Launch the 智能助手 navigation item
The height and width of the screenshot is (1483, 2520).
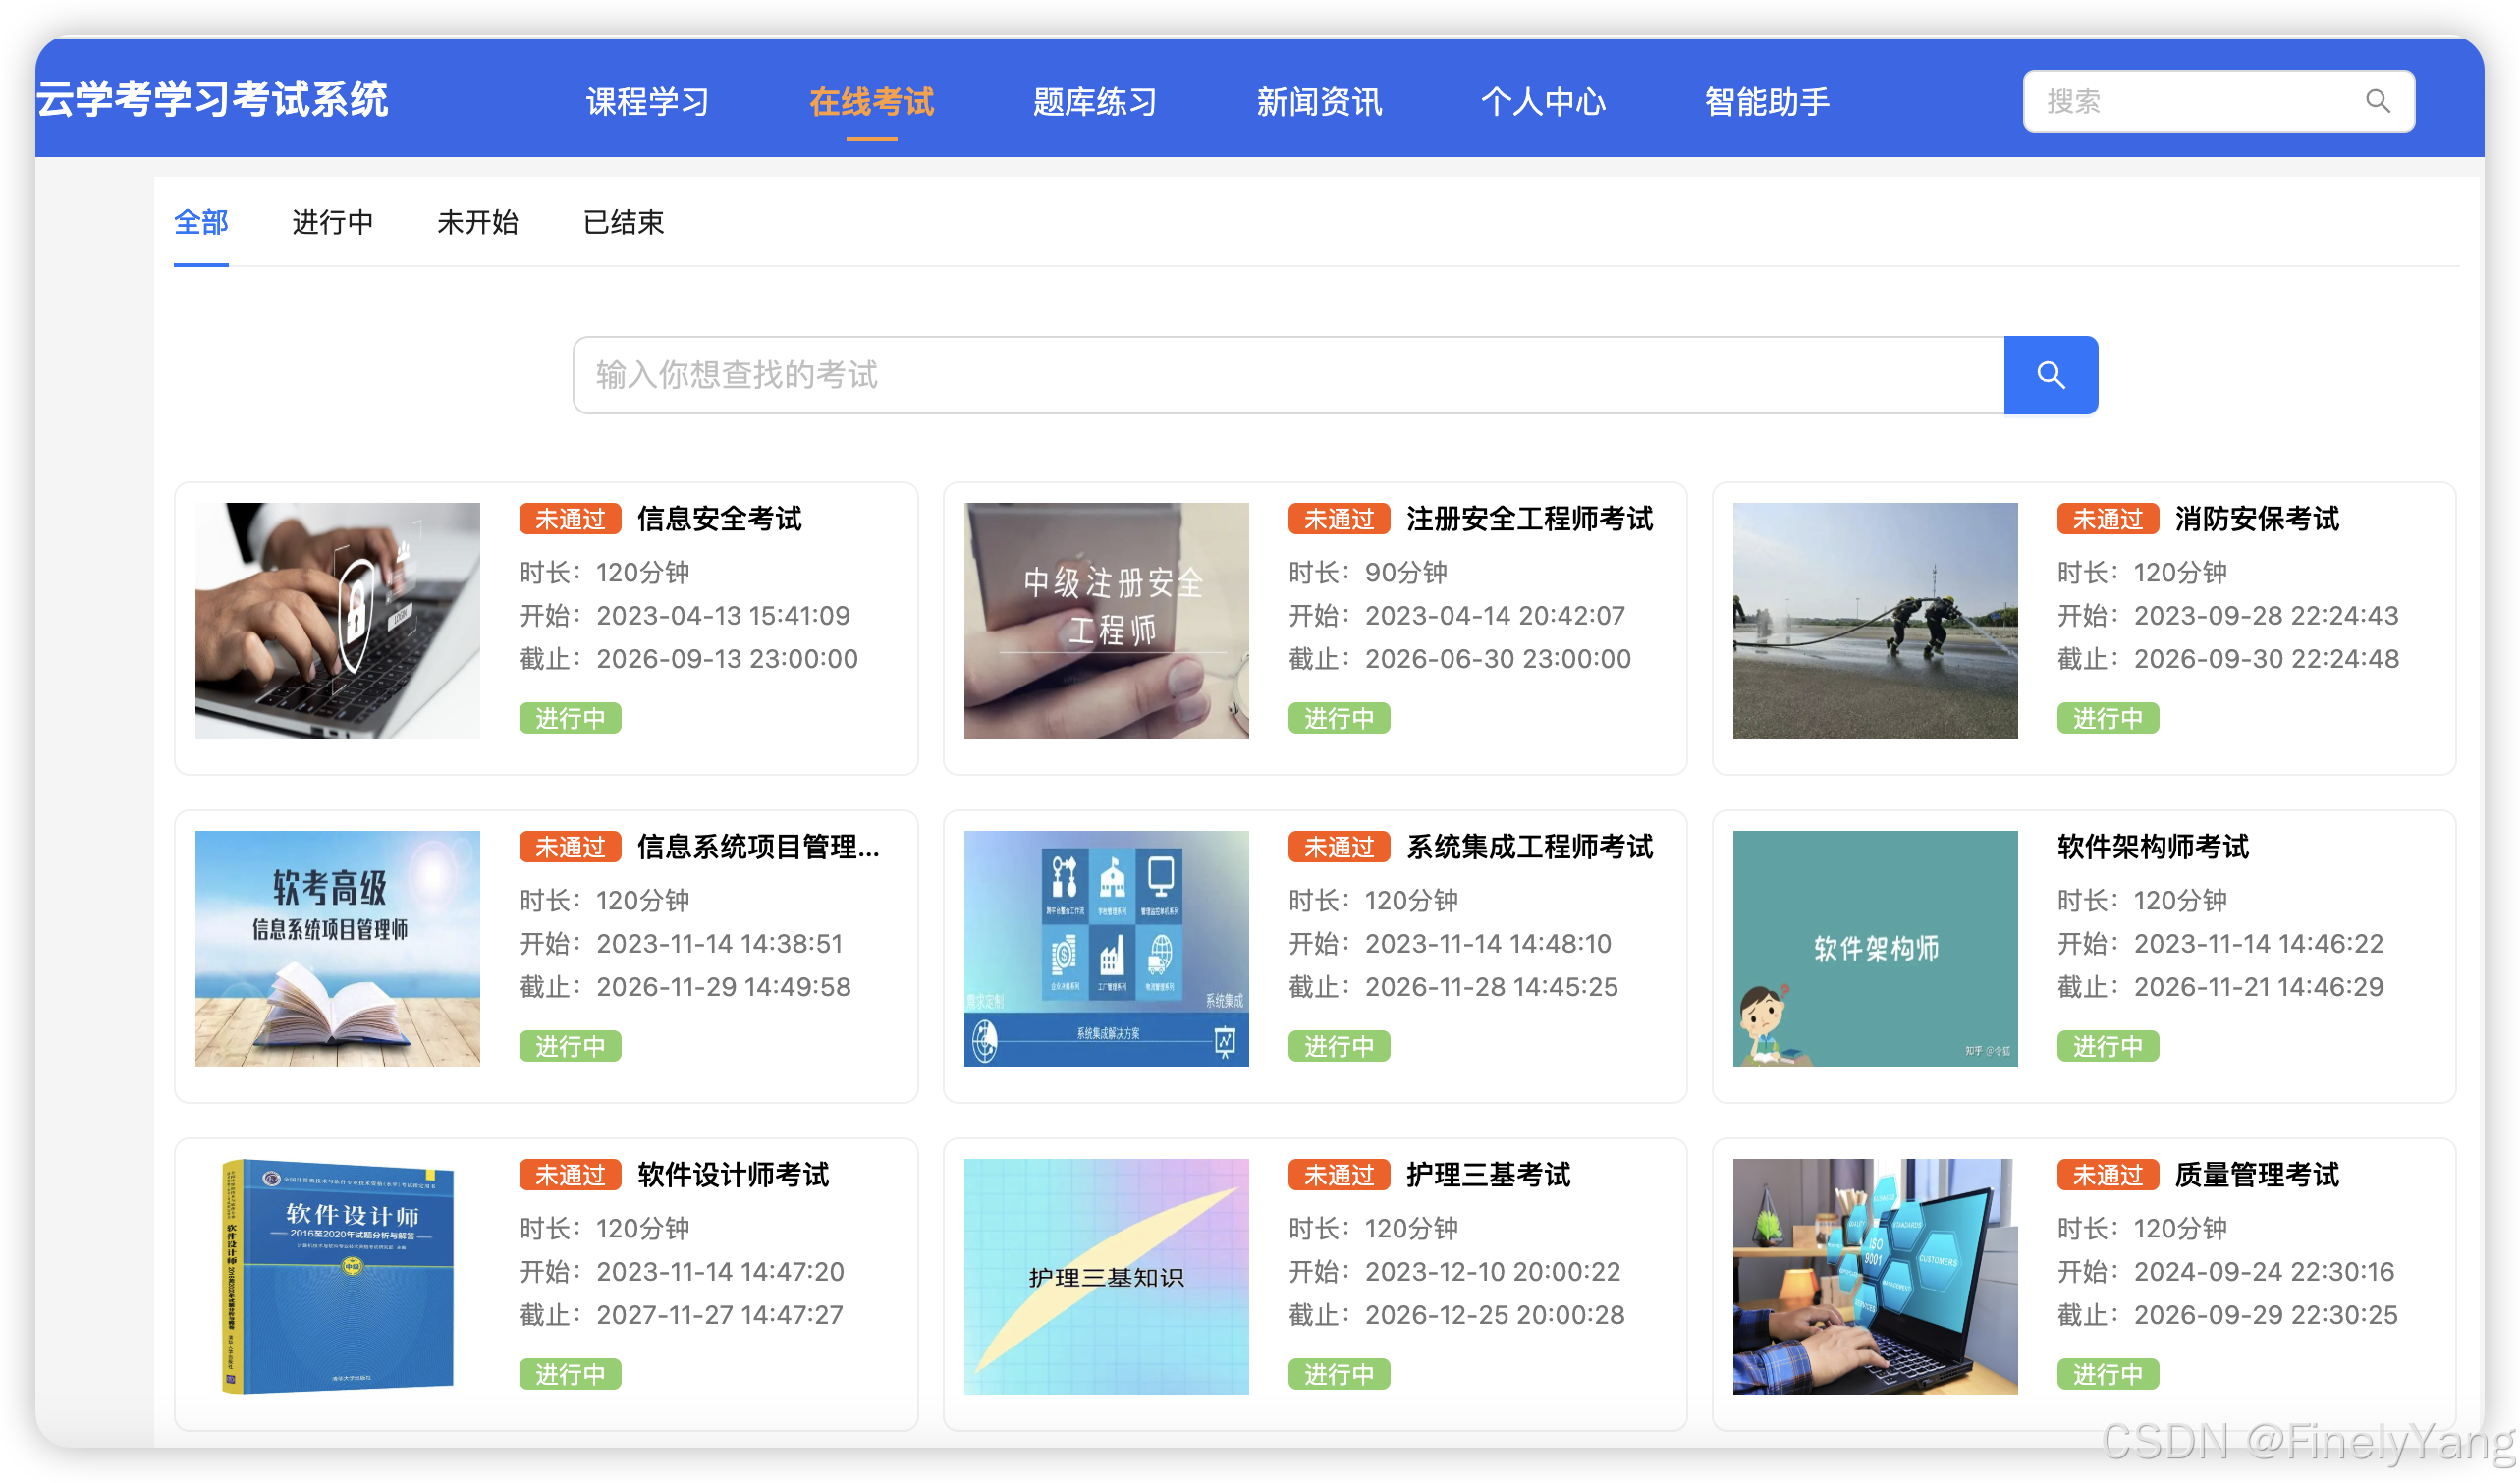1766,101
